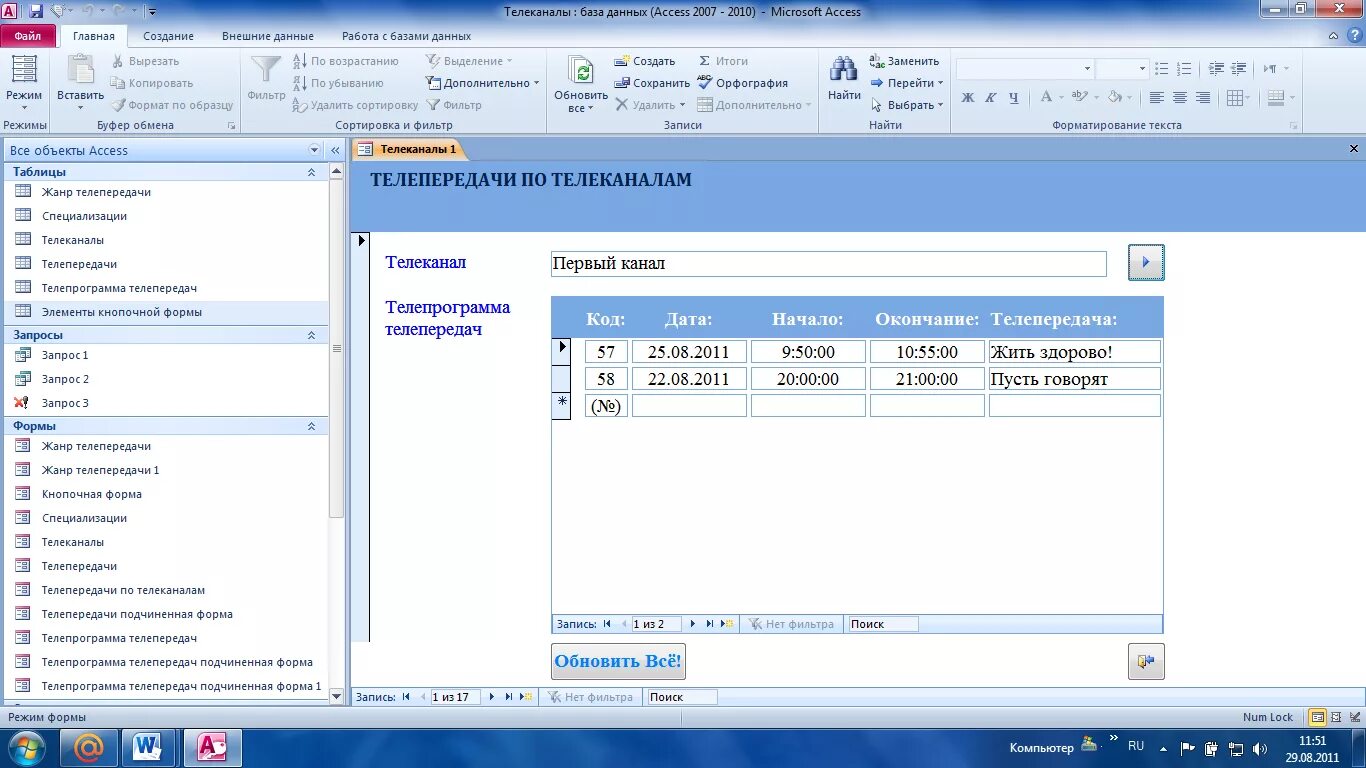Sort По убыванию descending
This screenshot has width=1366, height=768.
click(338, 83)
